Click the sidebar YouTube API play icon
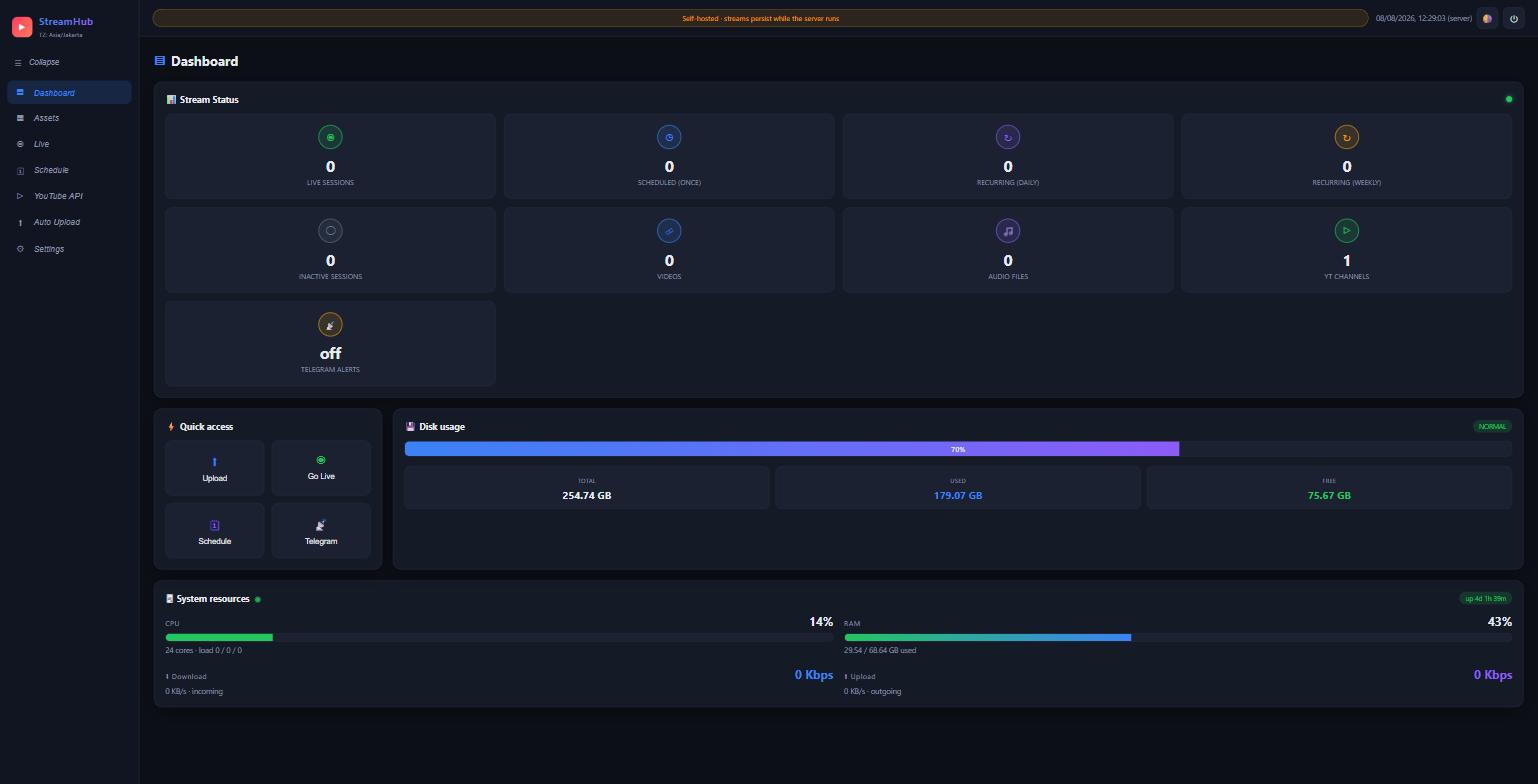1538x784 pixels. coord(20,196)
